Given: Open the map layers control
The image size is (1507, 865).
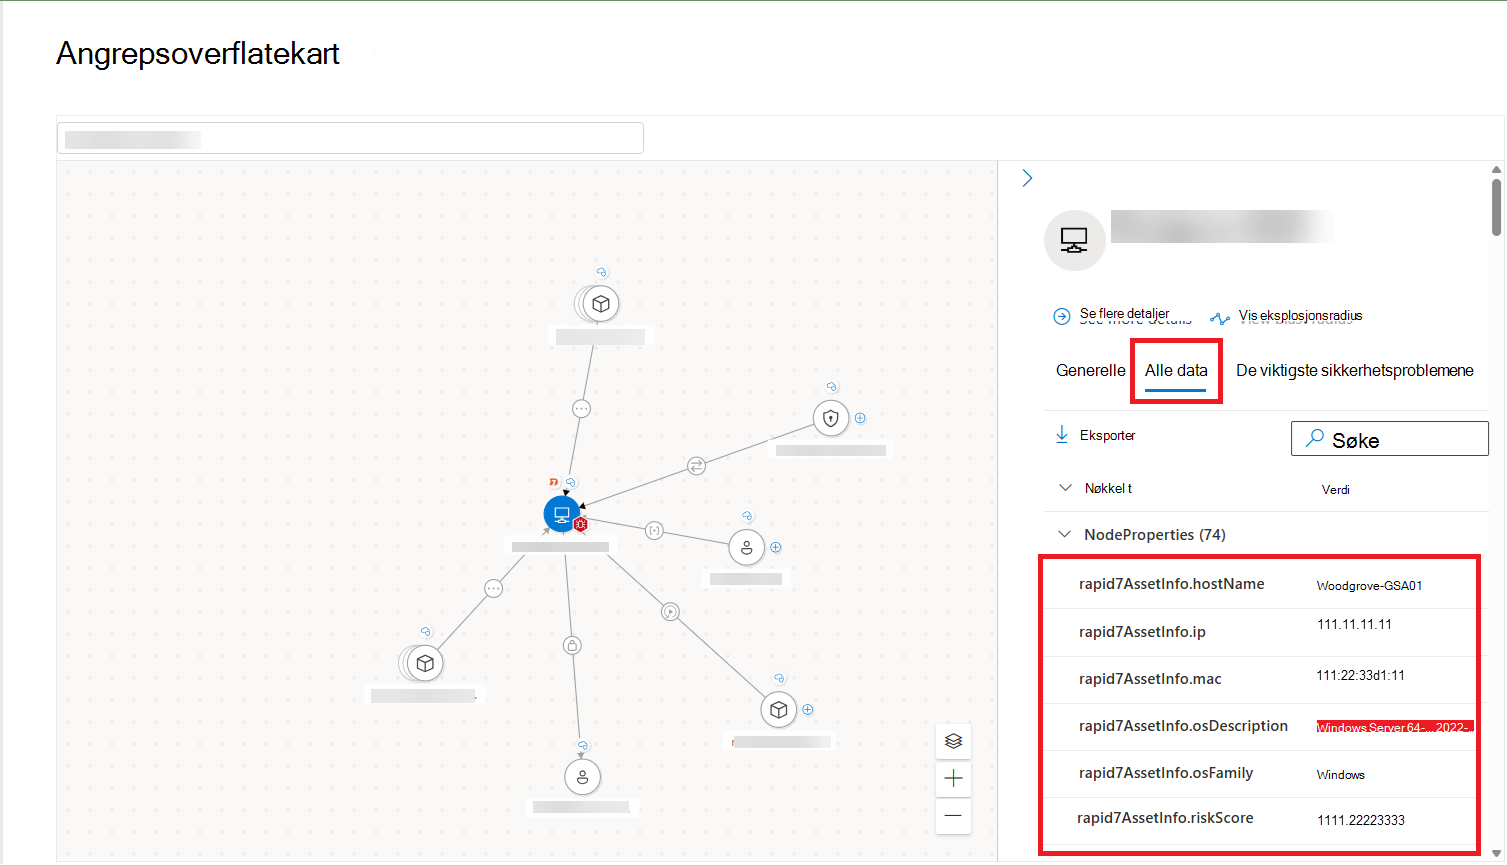Looking at the screenshot, I should coord(953,742).
